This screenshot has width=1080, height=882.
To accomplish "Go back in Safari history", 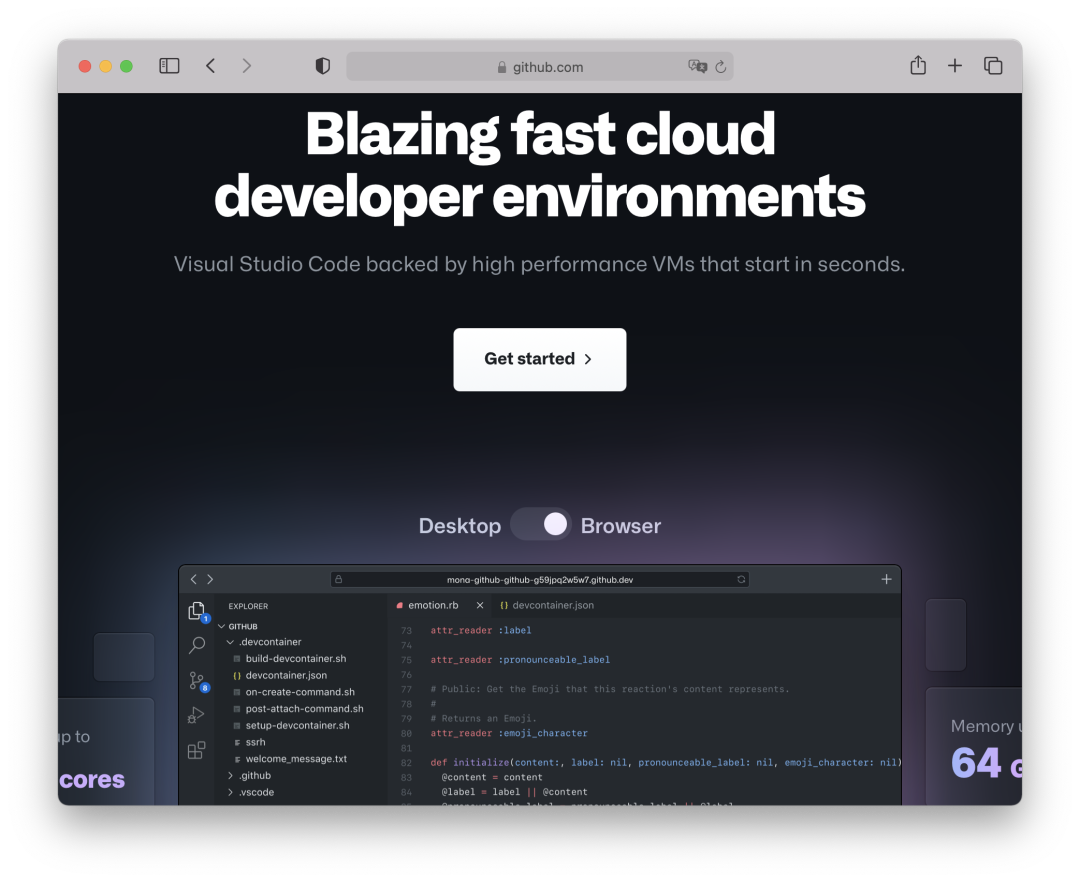I will (211, 66).
